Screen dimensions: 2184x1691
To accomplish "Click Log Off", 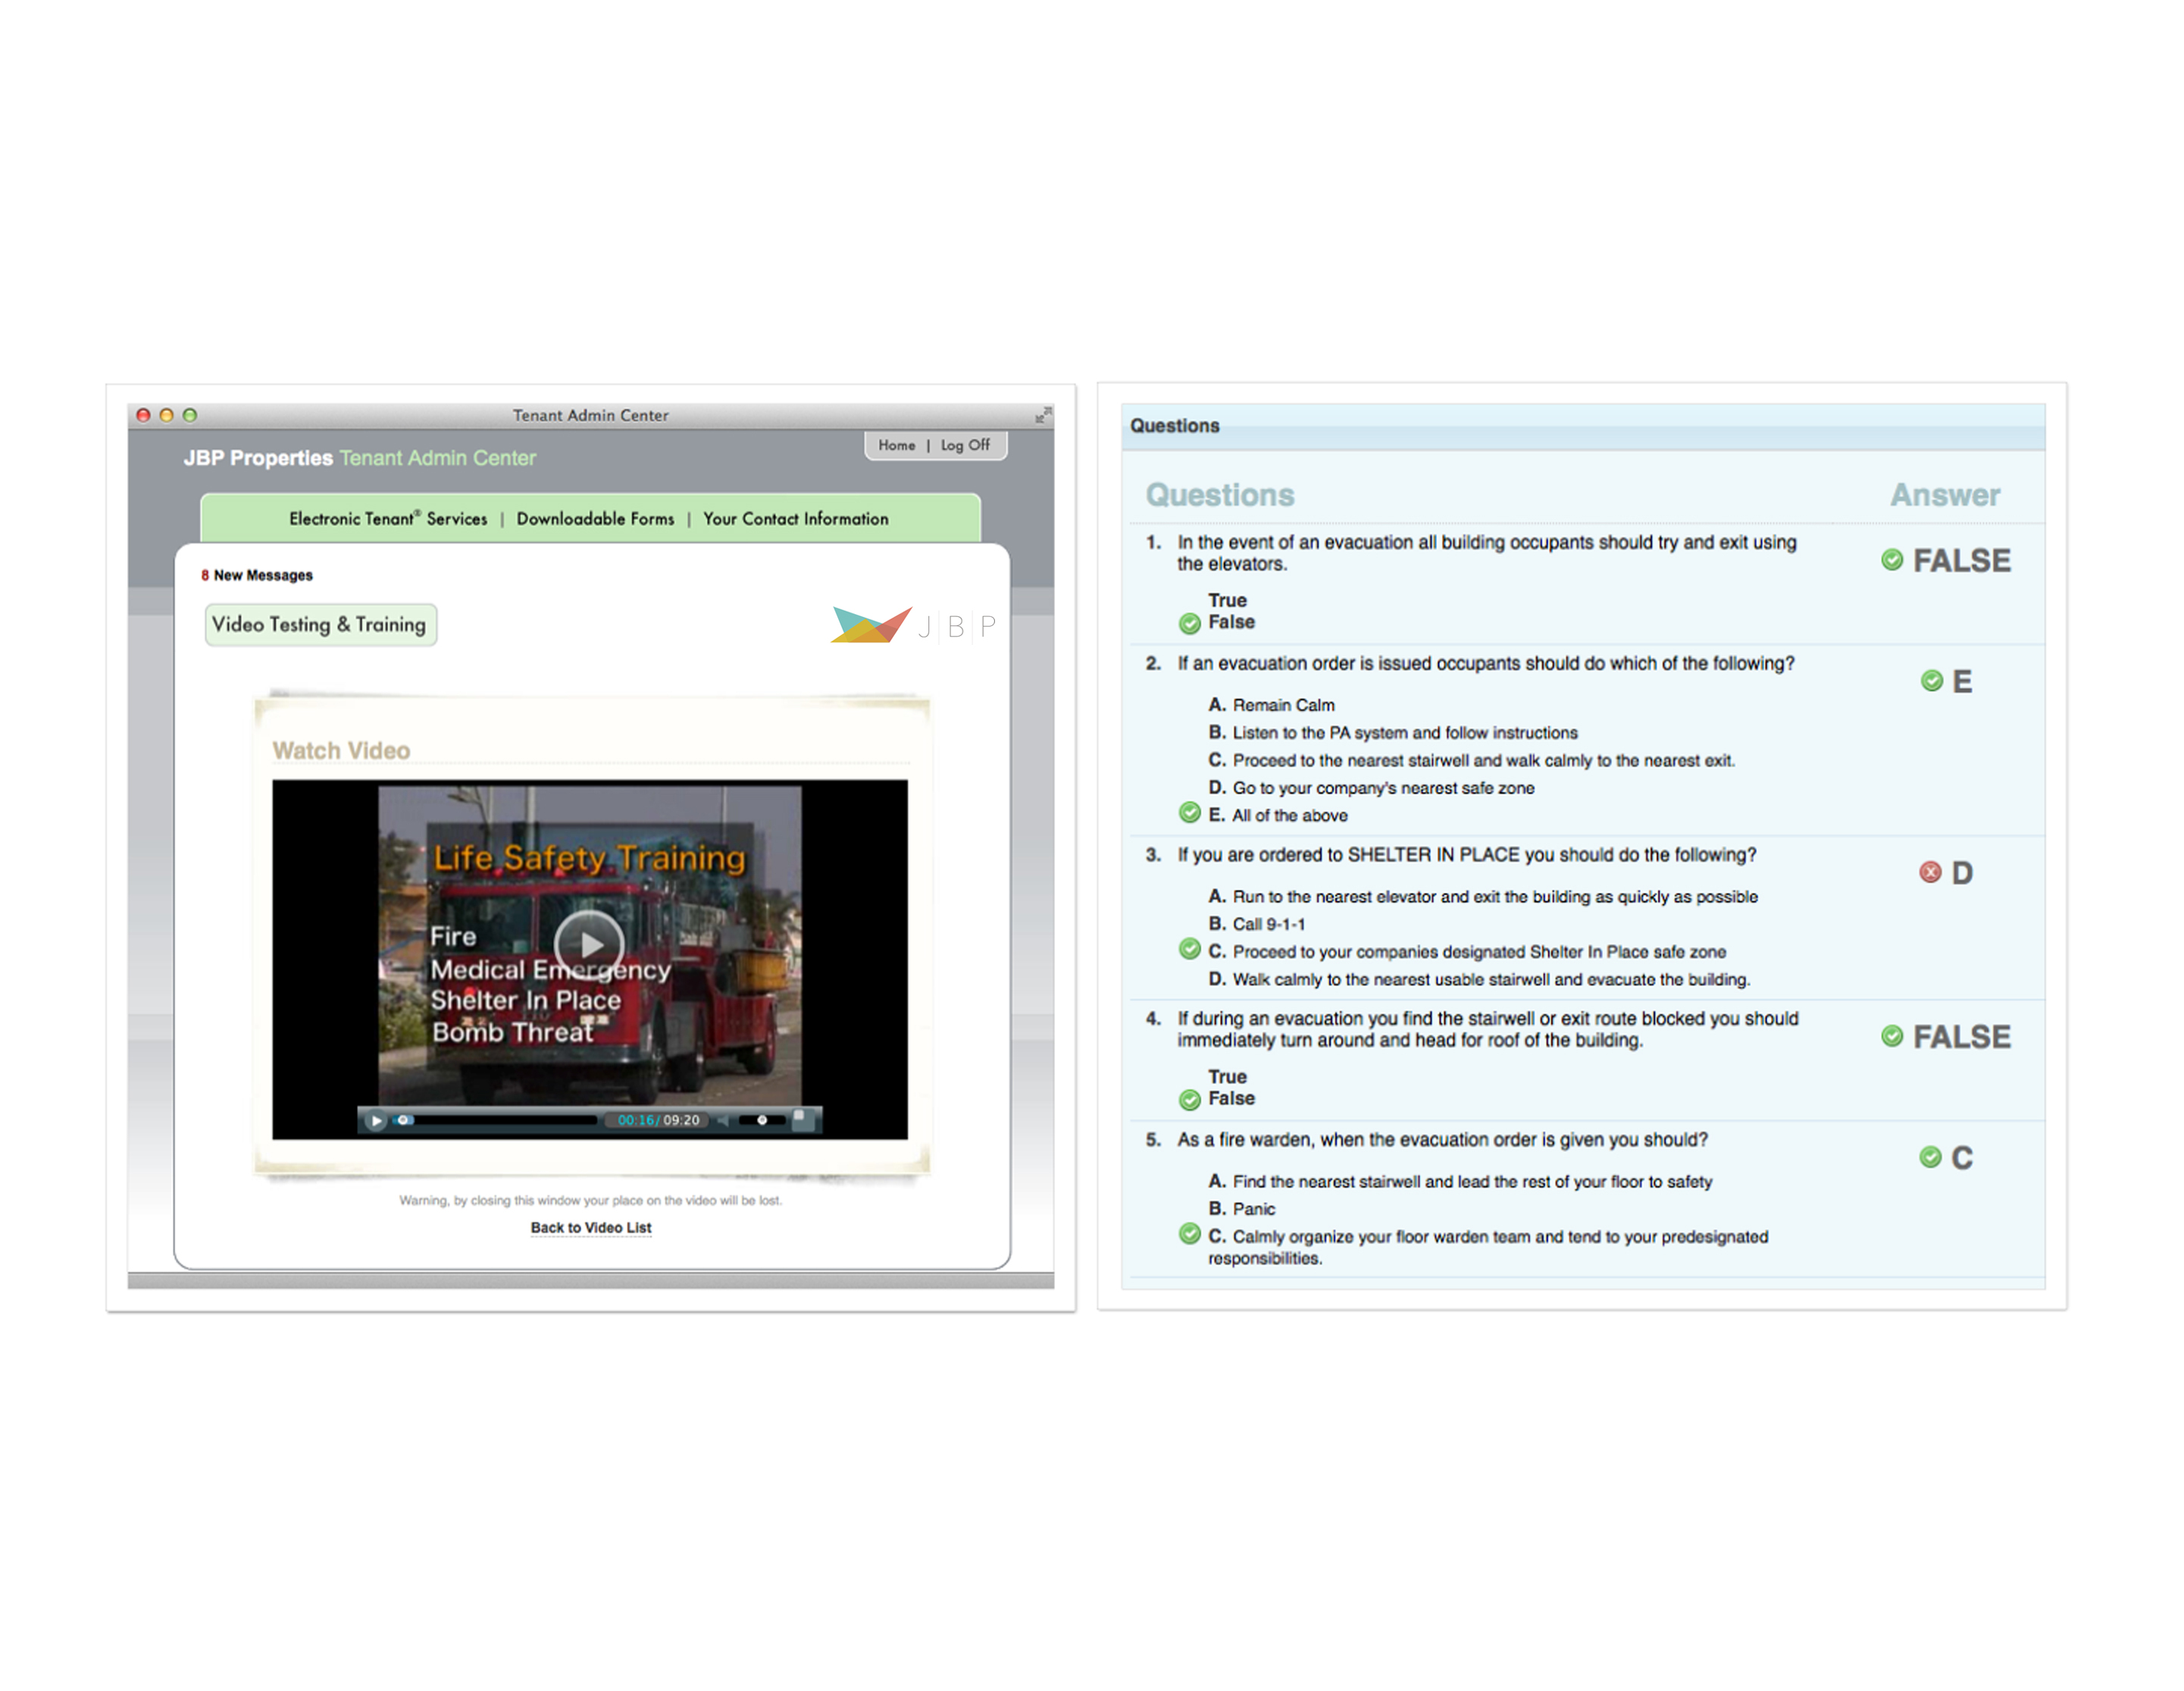I will pos(965,445).
